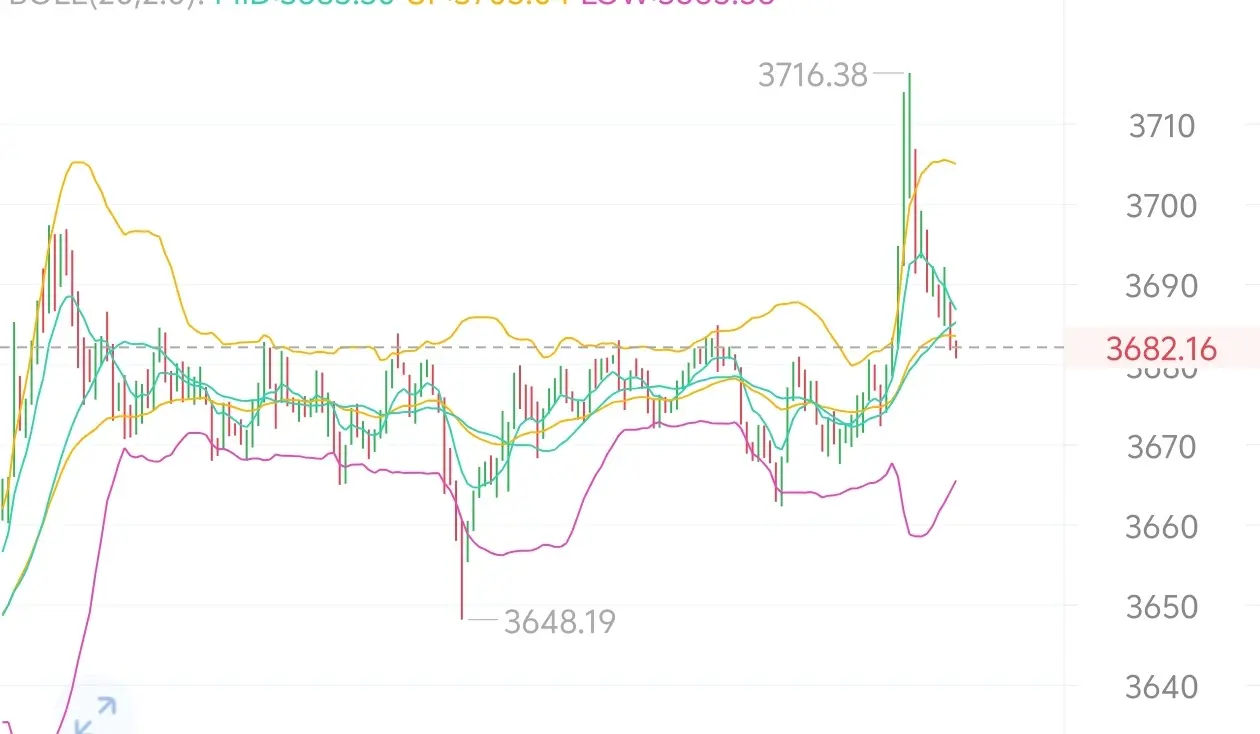The height and width of the screenshot is (734, 1260).
Task: Click the 3670 price axis label
Action: point(1161,447)
